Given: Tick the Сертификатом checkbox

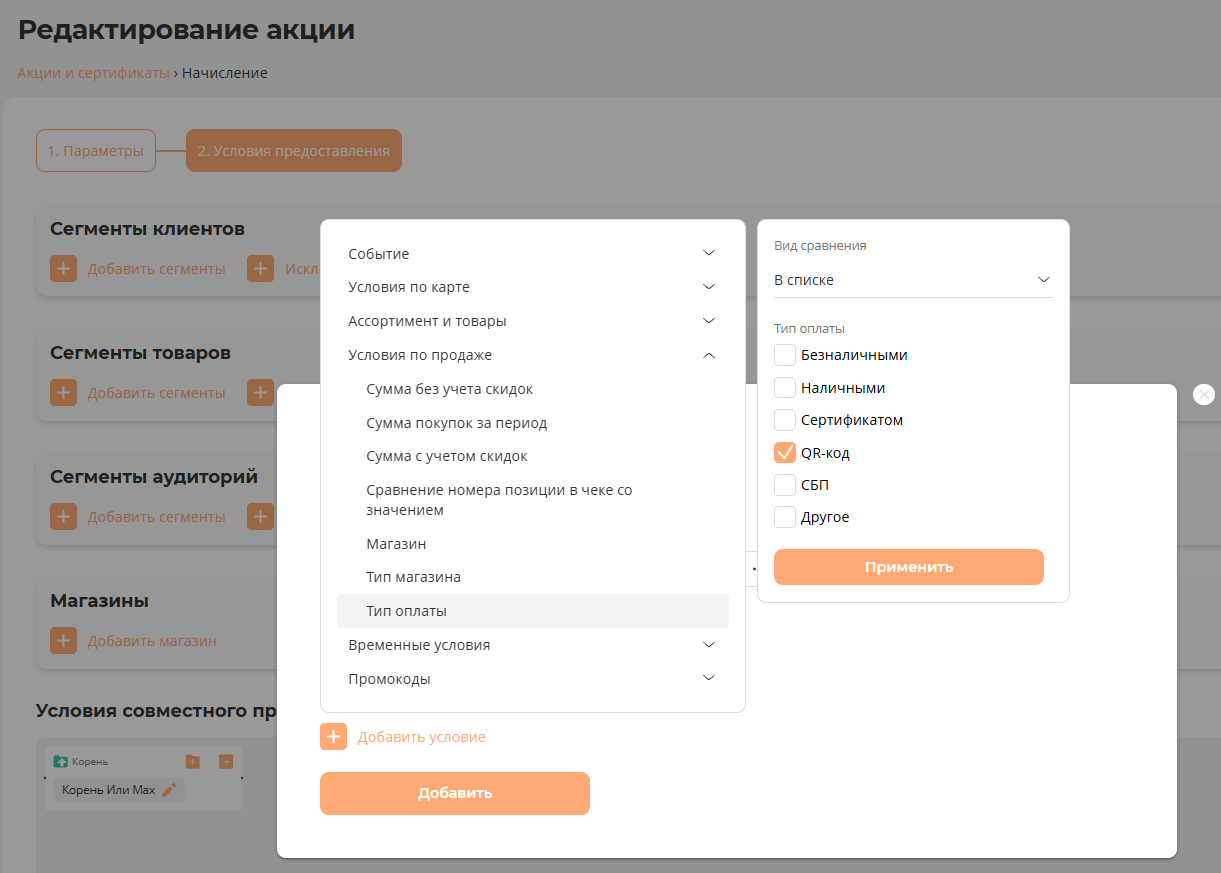Looking at the screenshot, I should click(785, 420).
